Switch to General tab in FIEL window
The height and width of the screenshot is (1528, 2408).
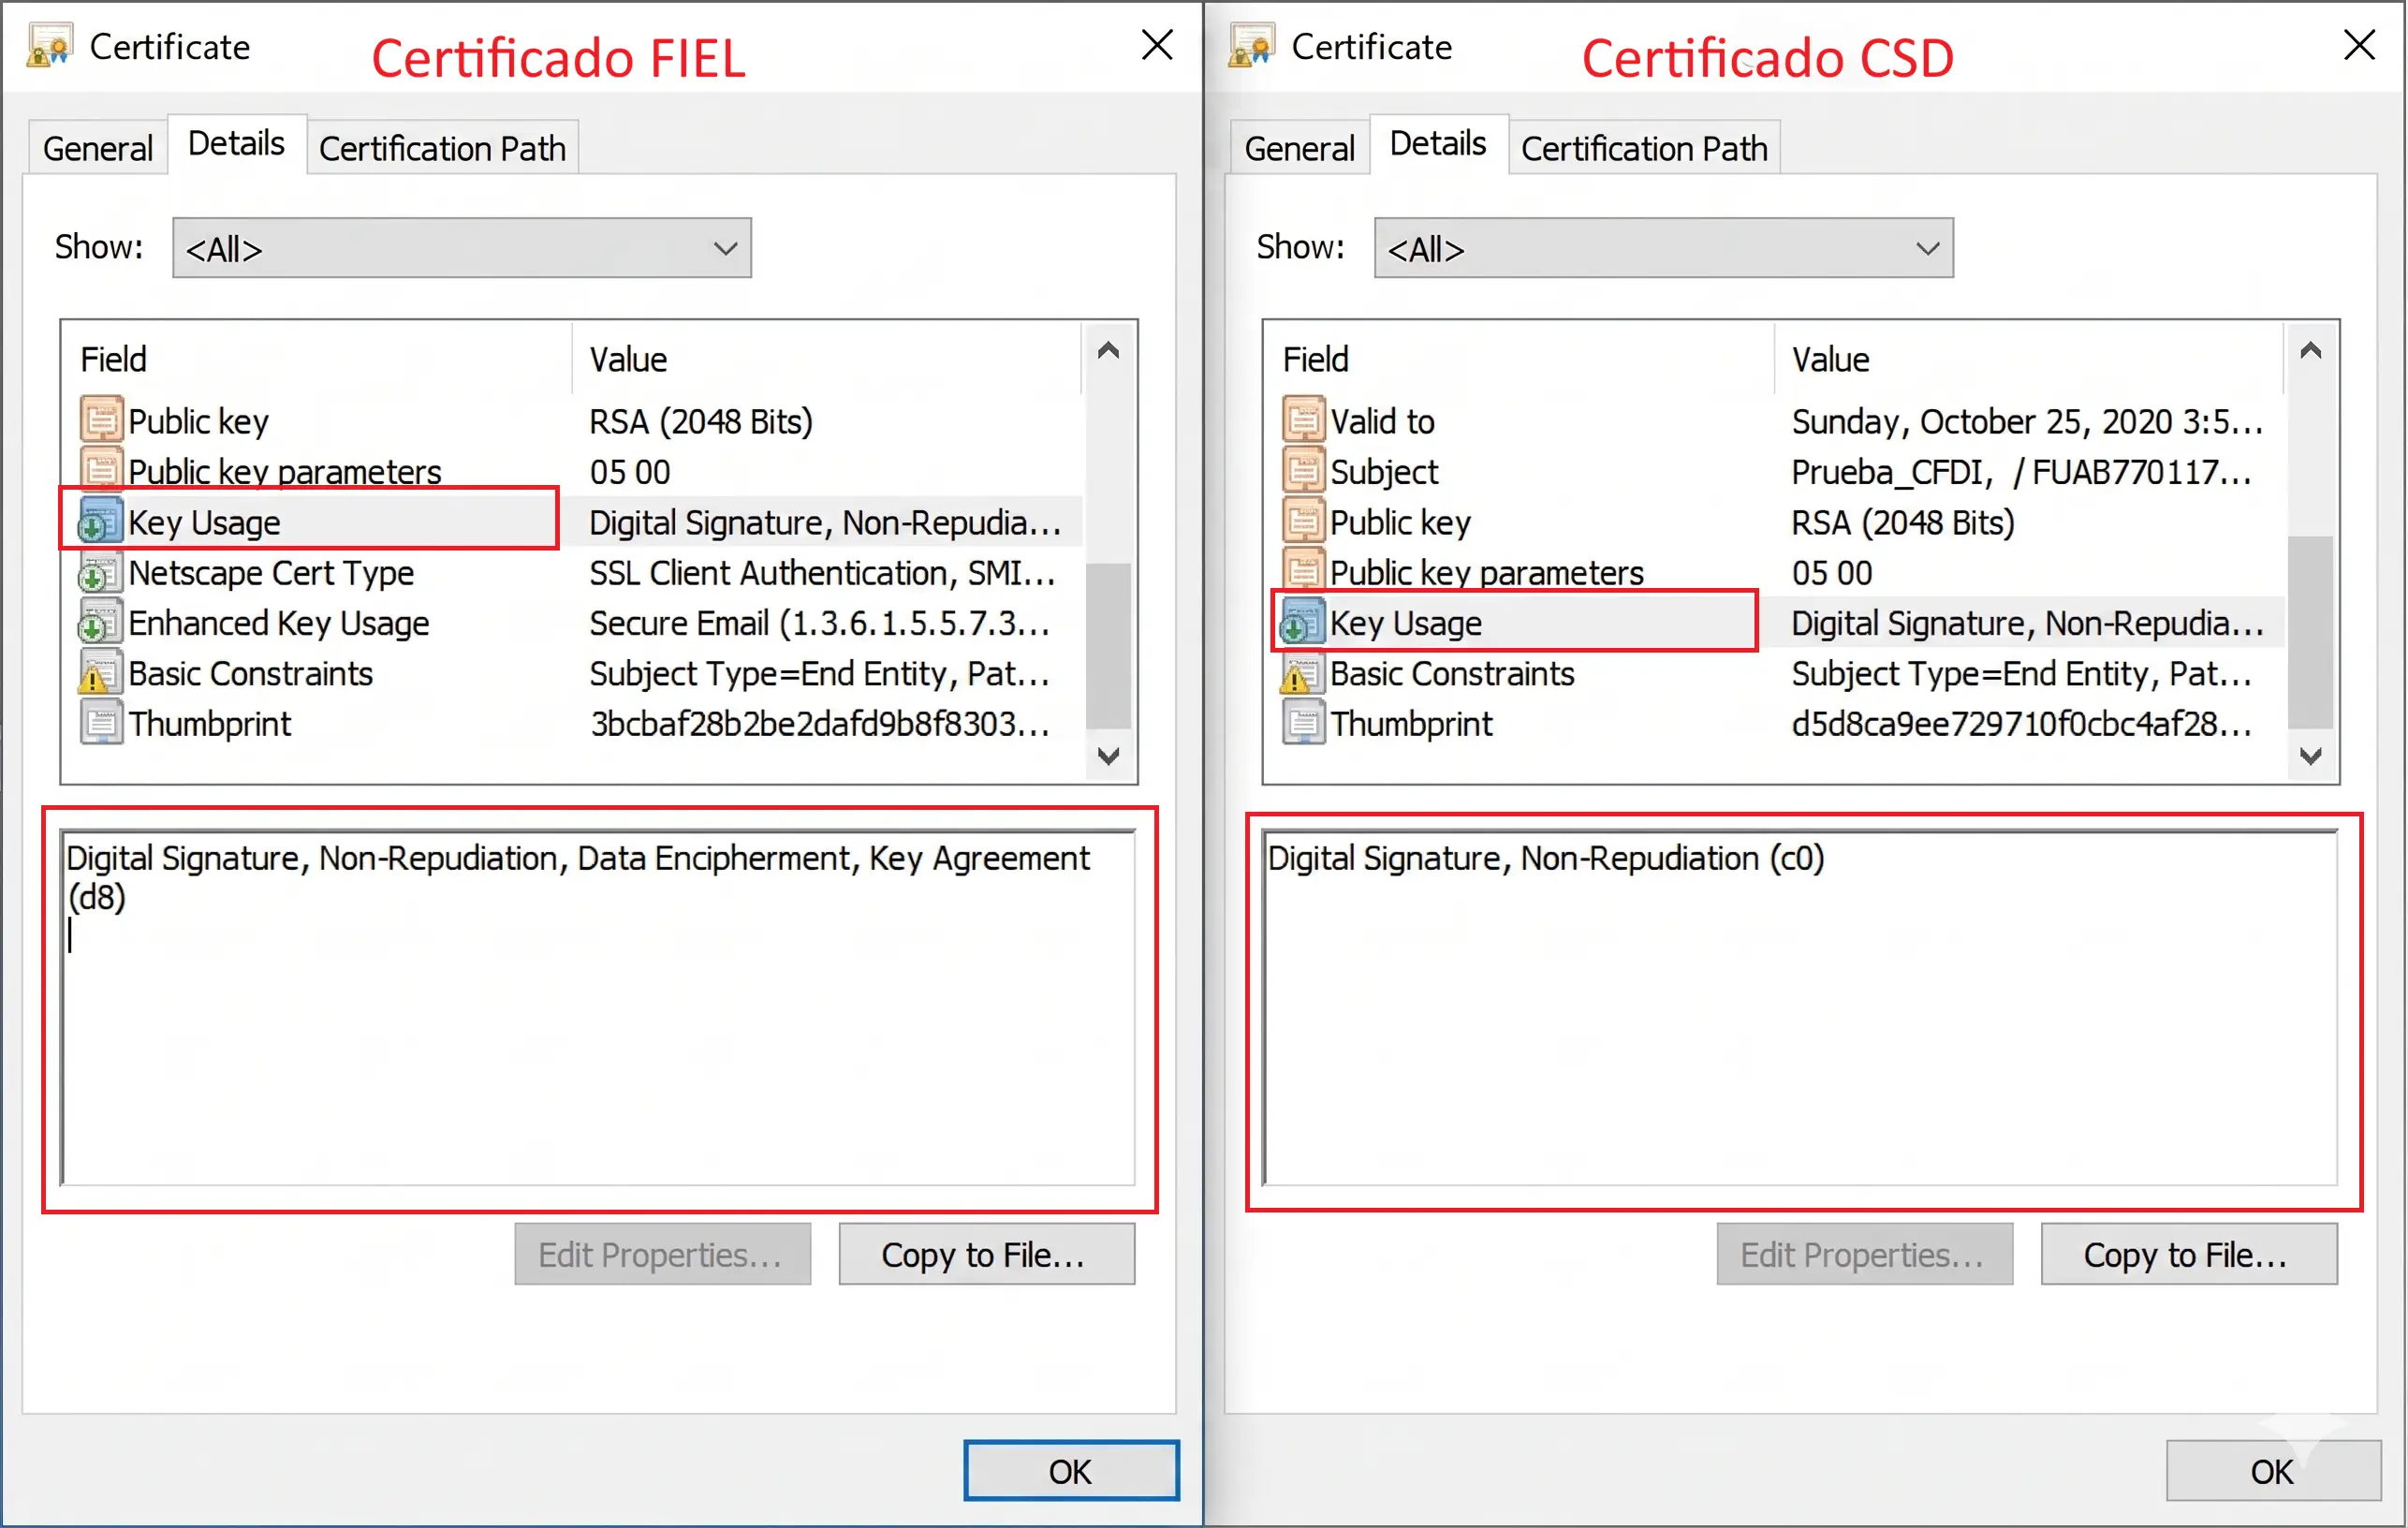(97, 149)
